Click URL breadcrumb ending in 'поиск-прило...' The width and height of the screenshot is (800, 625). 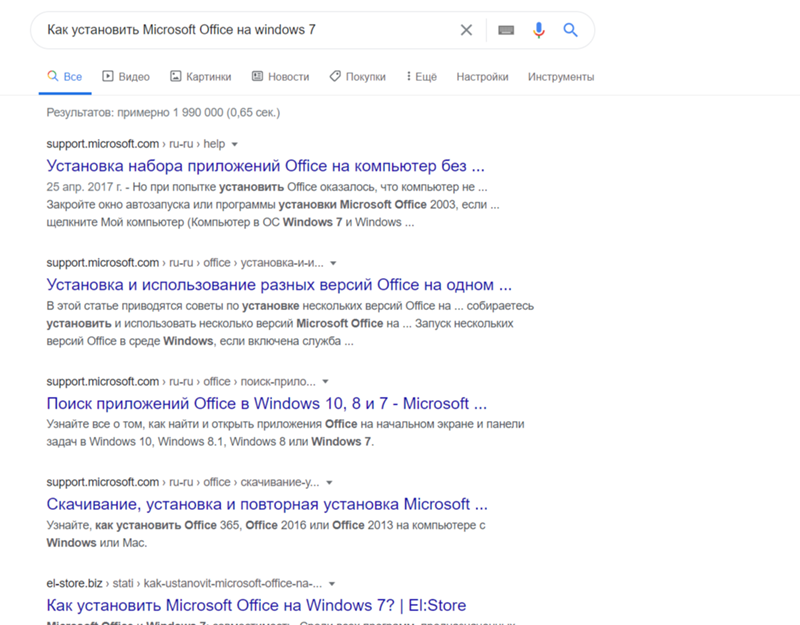click(181, 381)
